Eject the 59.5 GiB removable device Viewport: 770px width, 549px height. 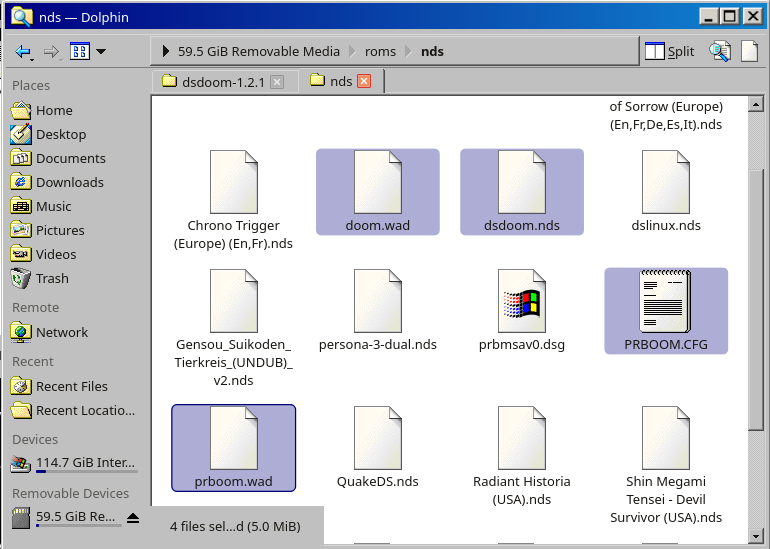(133, 518)
